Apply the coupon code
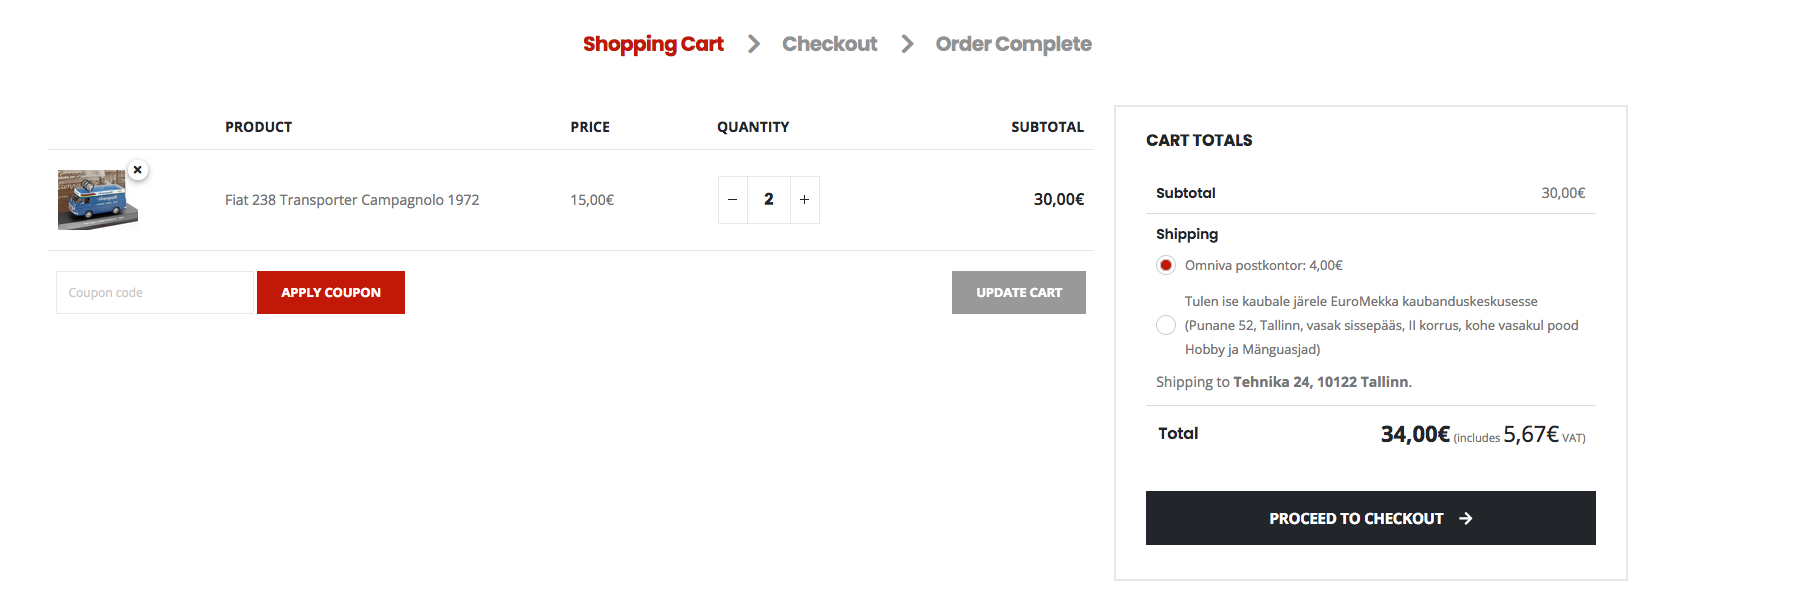 (331, 293)
